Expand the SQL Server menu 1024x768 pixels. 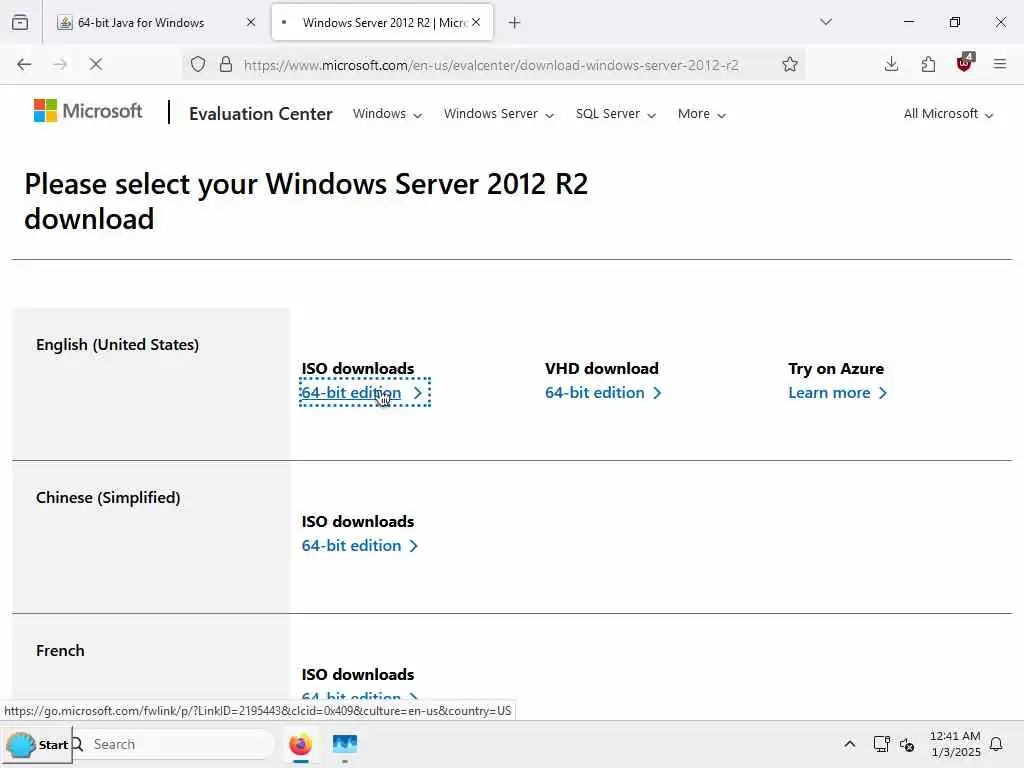pos(616,114)
